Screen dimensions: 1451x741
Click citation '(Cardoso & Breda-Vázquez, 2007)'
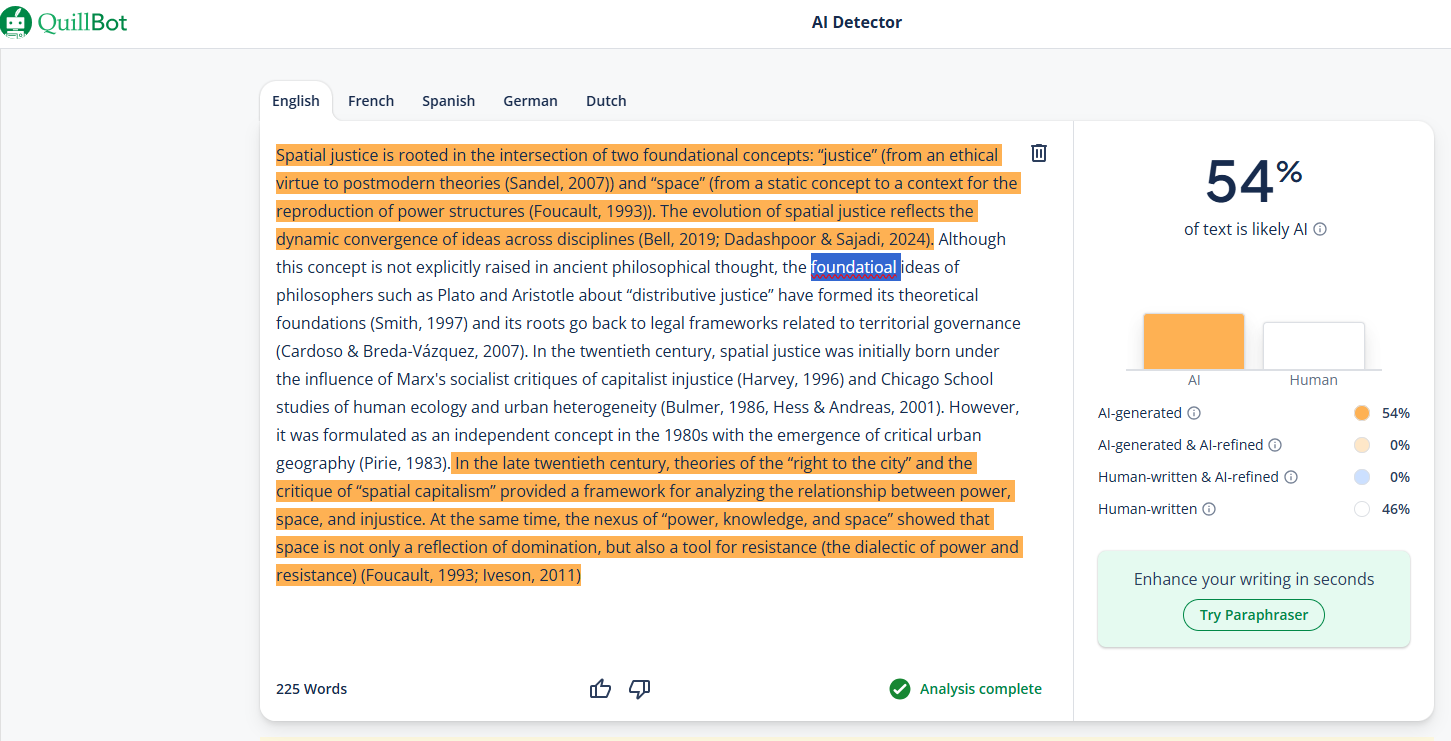(x=400, y=351)
